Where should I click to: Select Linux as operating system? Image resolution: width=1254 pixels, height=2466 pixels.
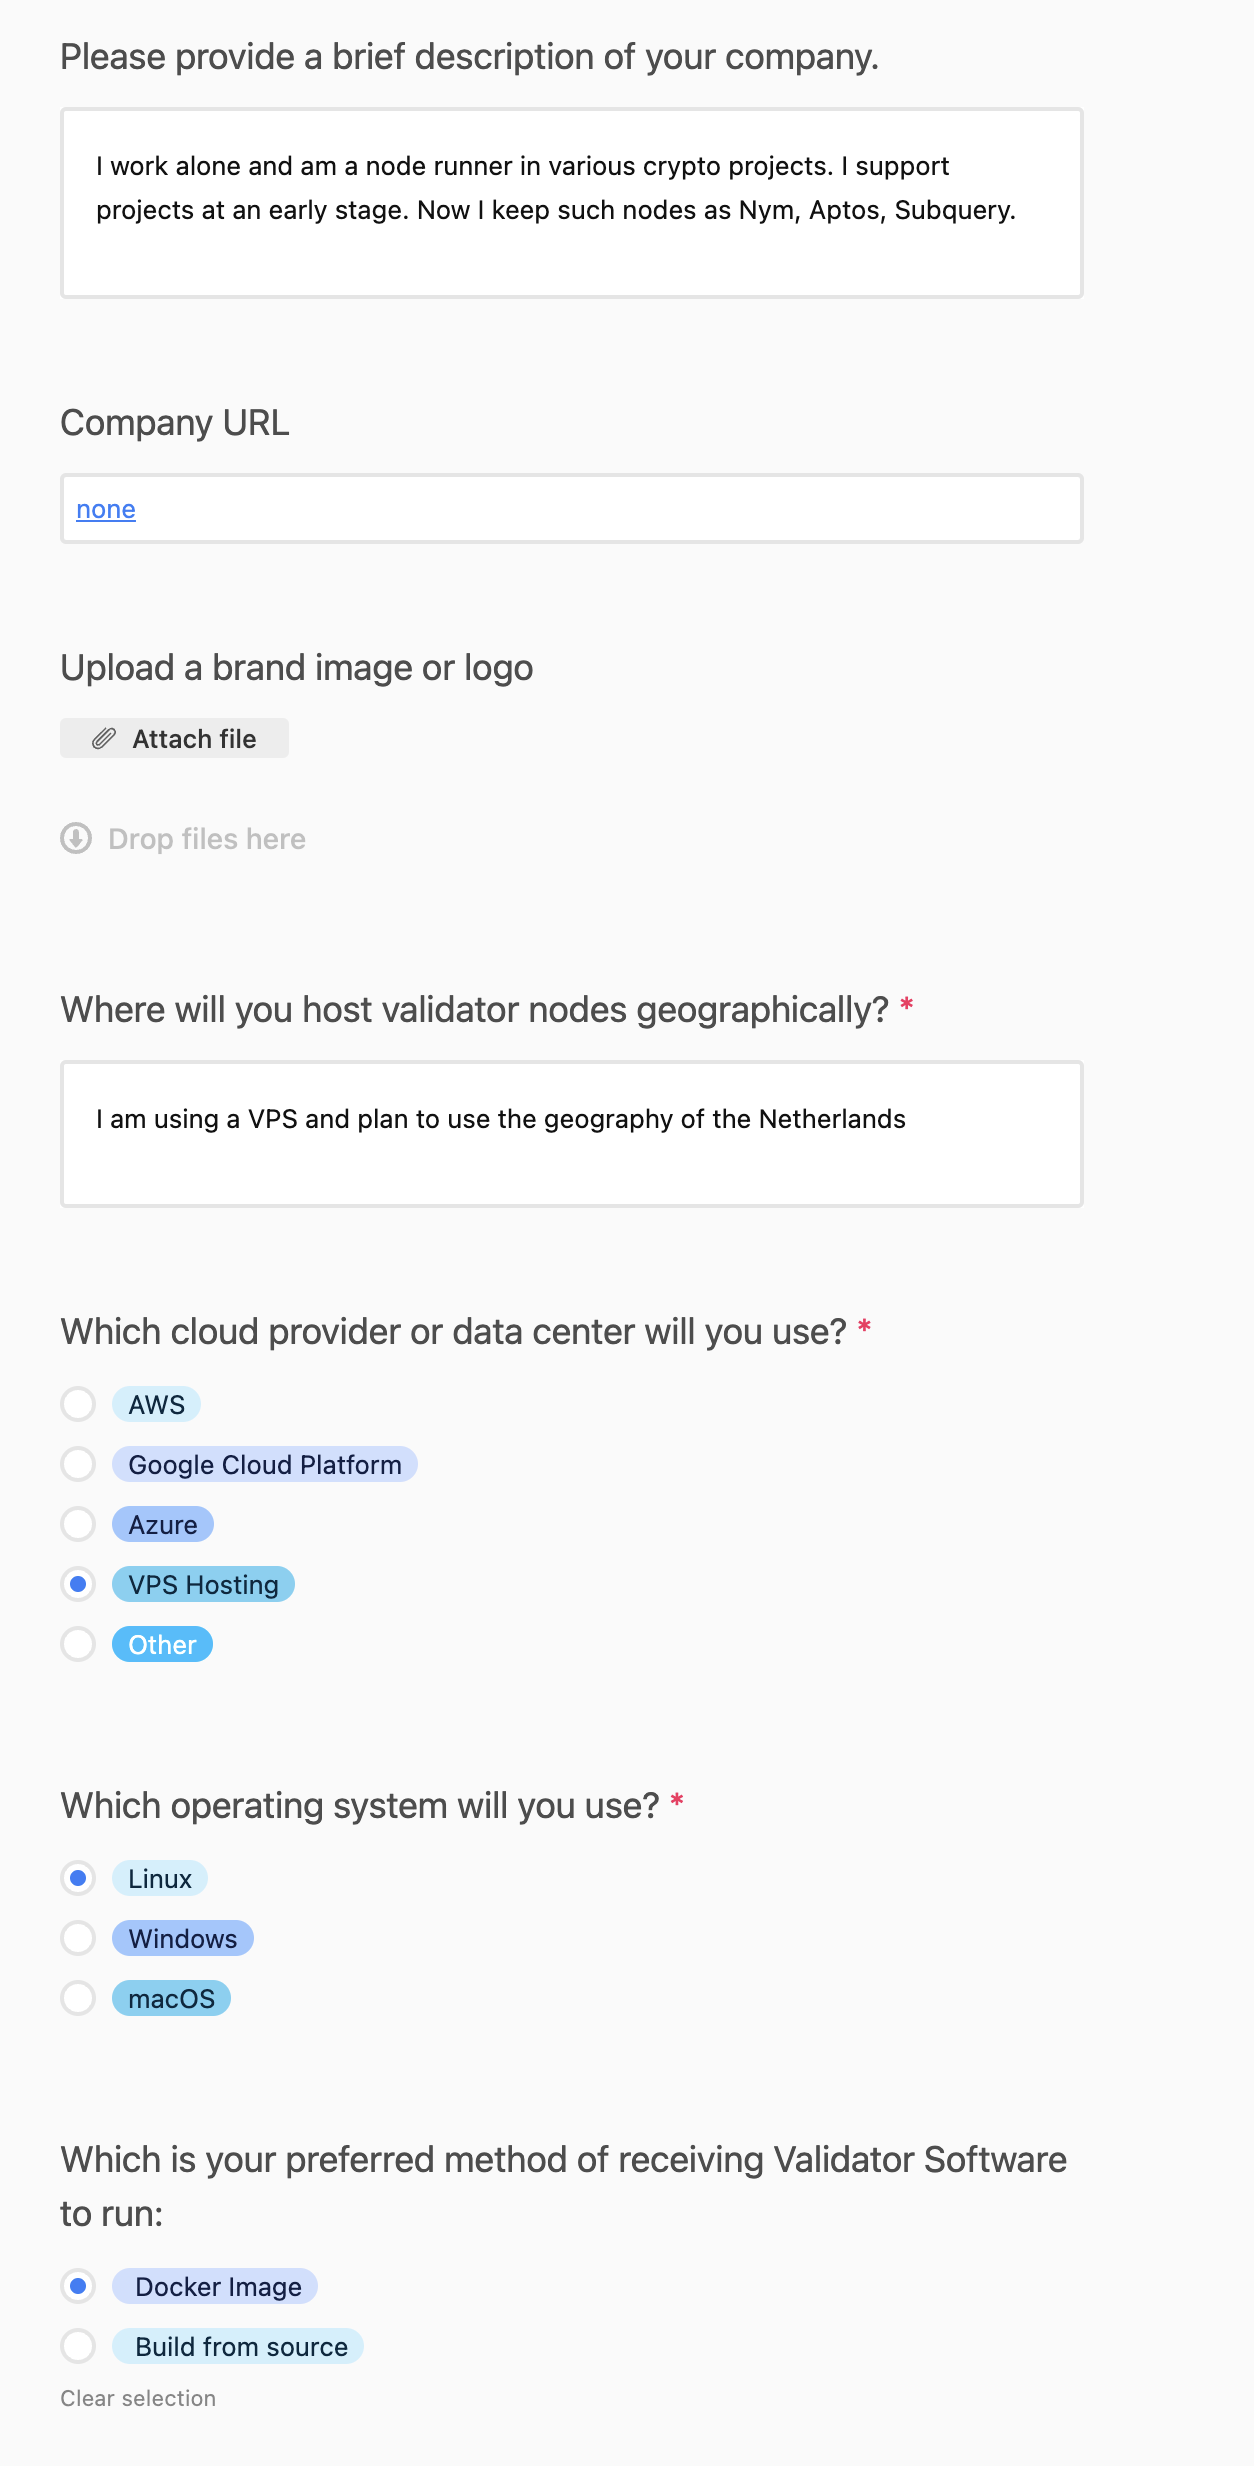pos(78,1878)
